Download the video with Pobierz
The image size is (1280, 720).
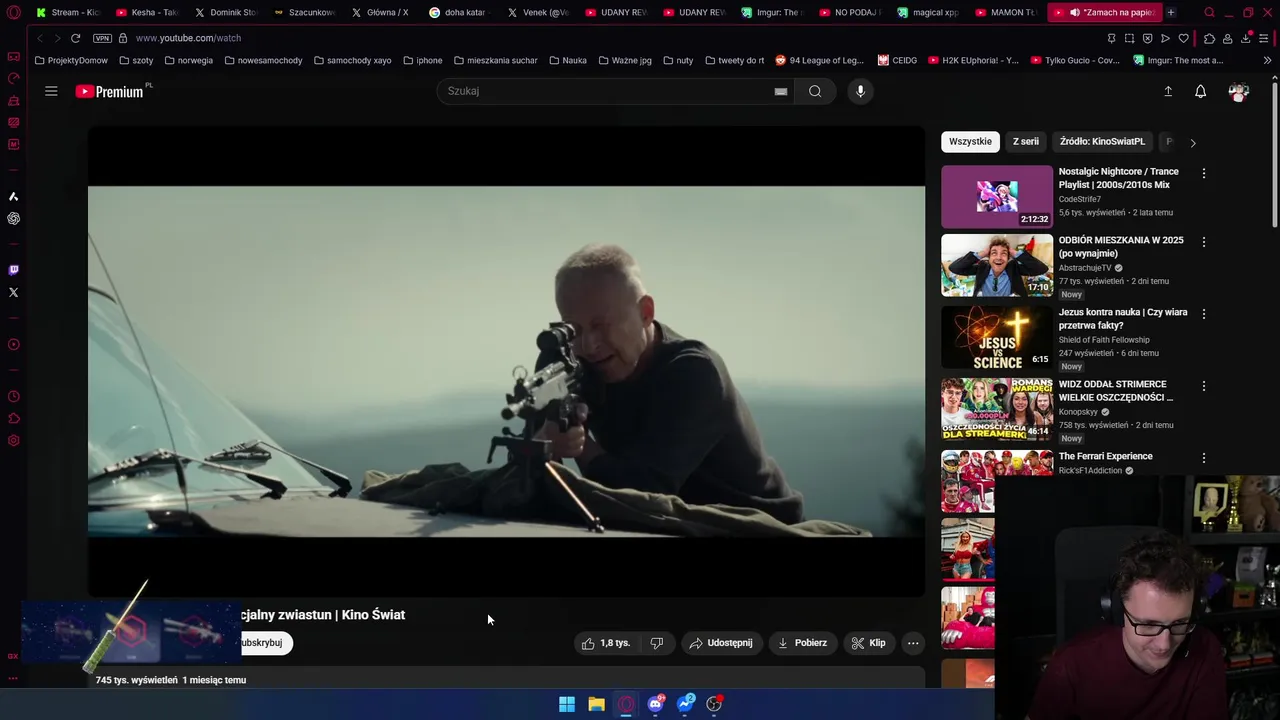coord(802,643)
